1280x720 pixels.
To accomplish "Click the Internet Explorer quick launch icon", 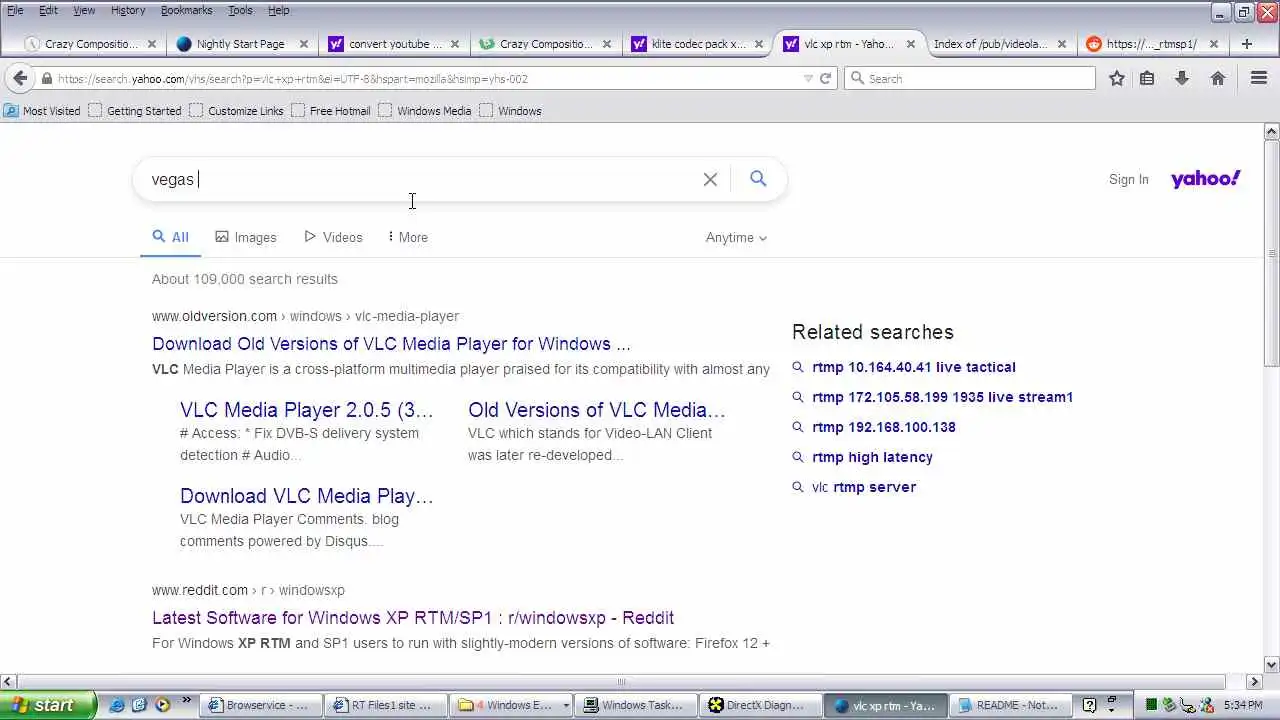I will pos(117,705).
